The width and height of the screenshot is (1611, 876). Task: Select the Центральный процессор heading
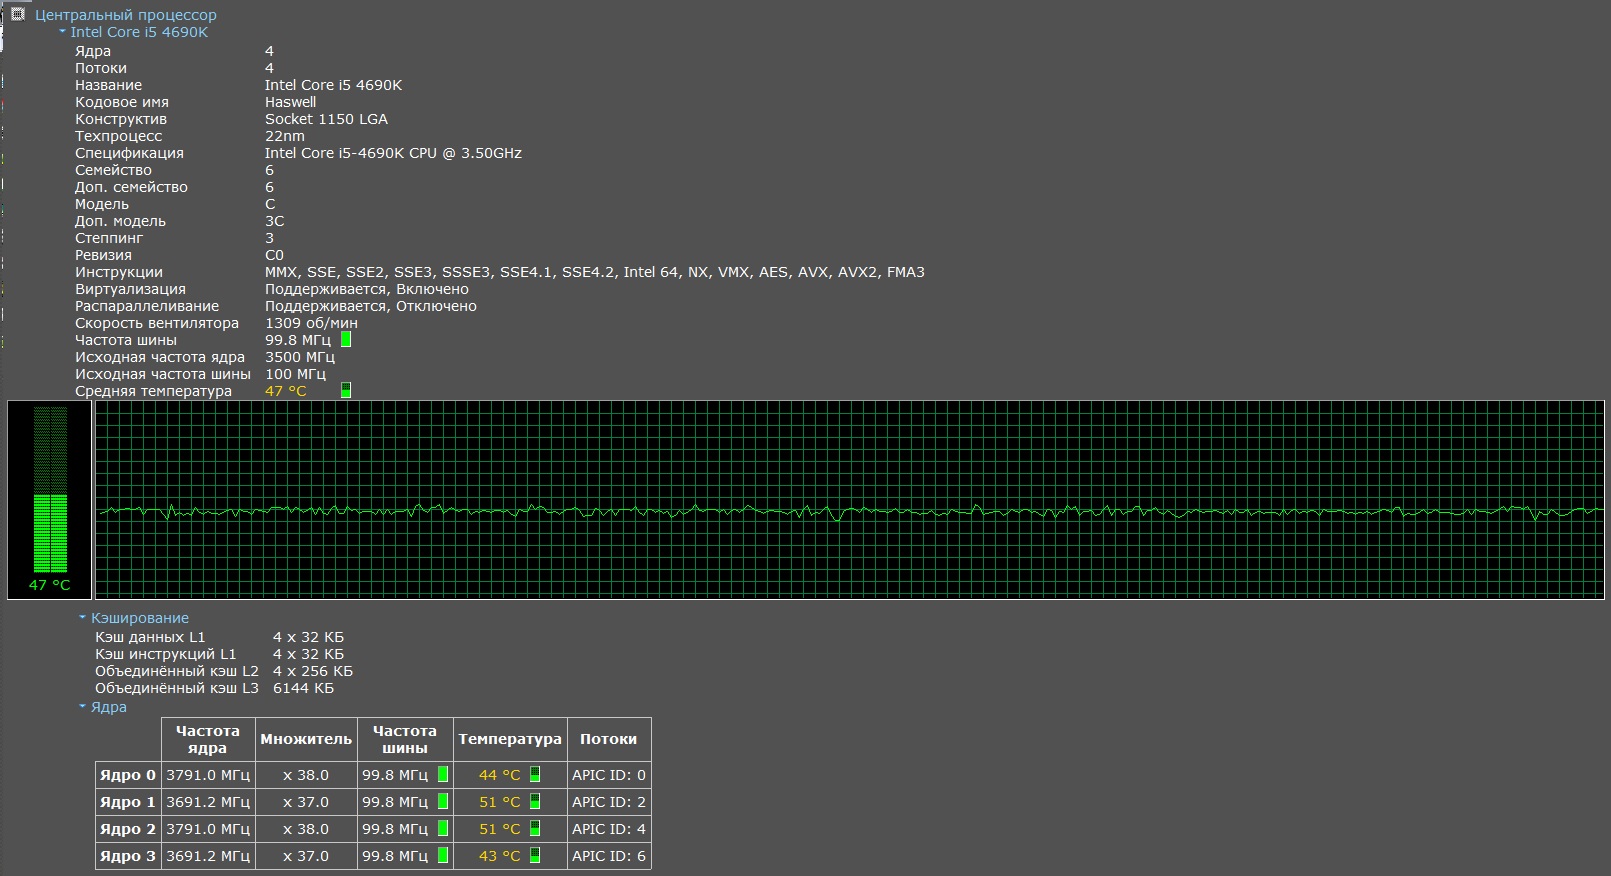(126, 15)
